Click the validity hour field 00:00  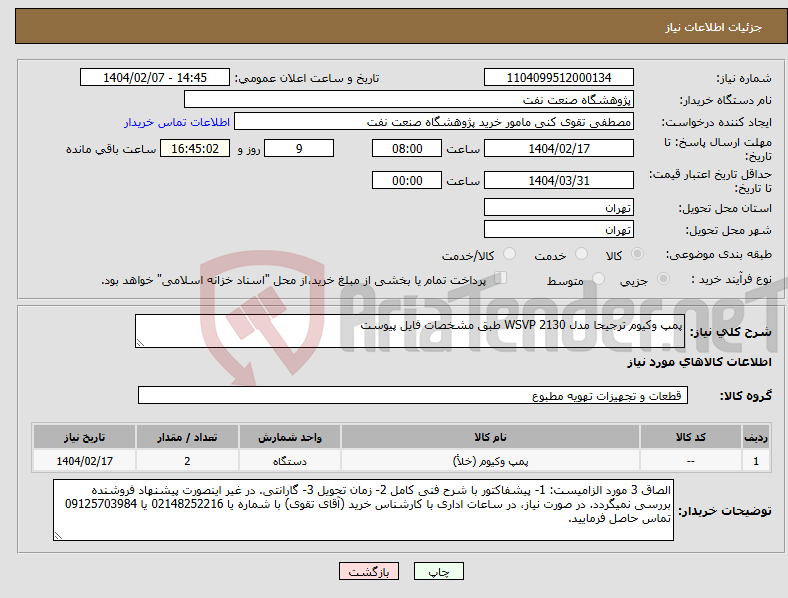click(407, 180)
